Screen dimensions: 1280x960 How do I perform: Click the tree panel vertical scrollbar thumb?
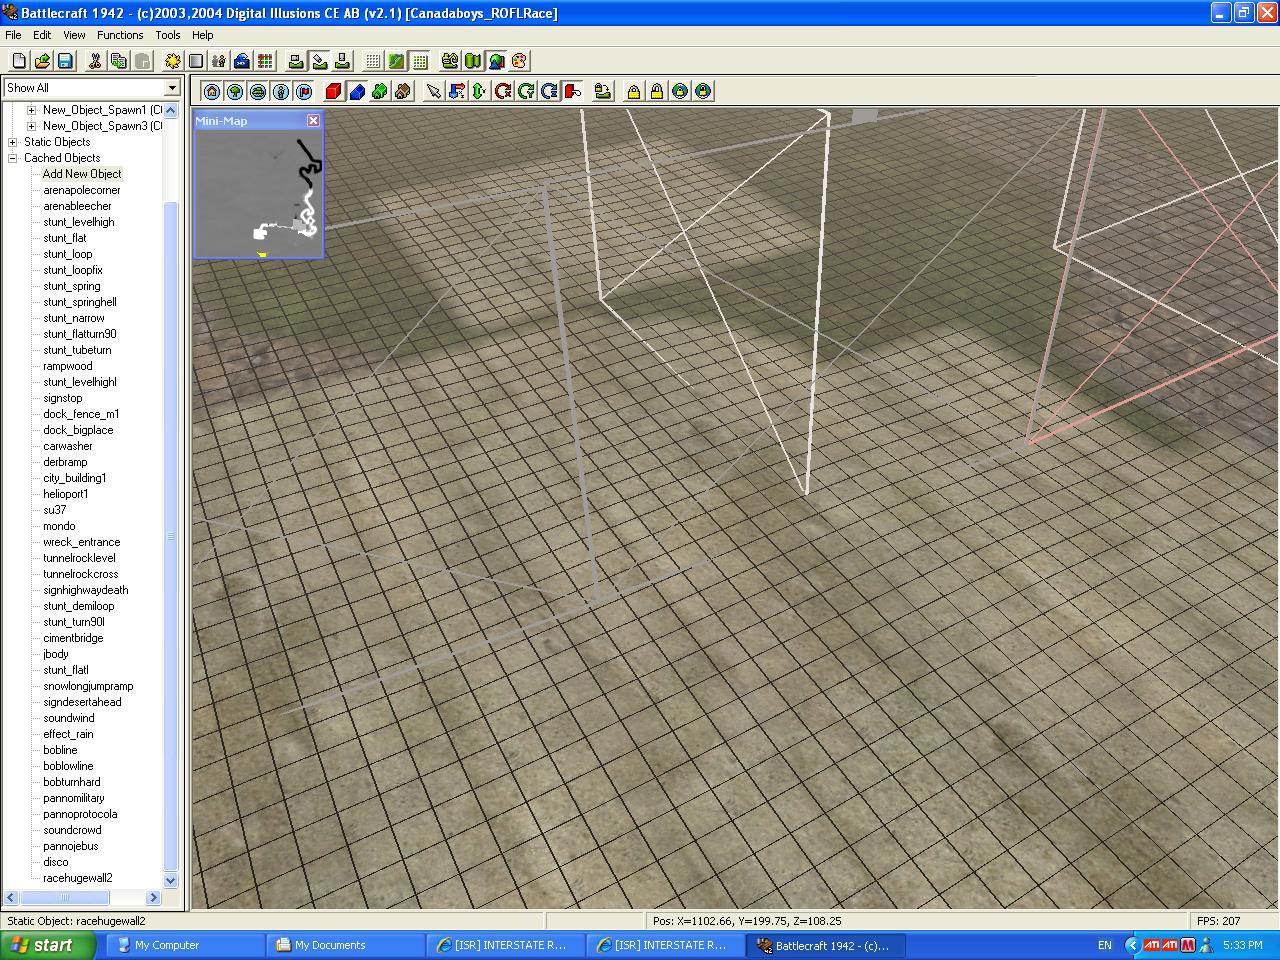tap(170, 536)
